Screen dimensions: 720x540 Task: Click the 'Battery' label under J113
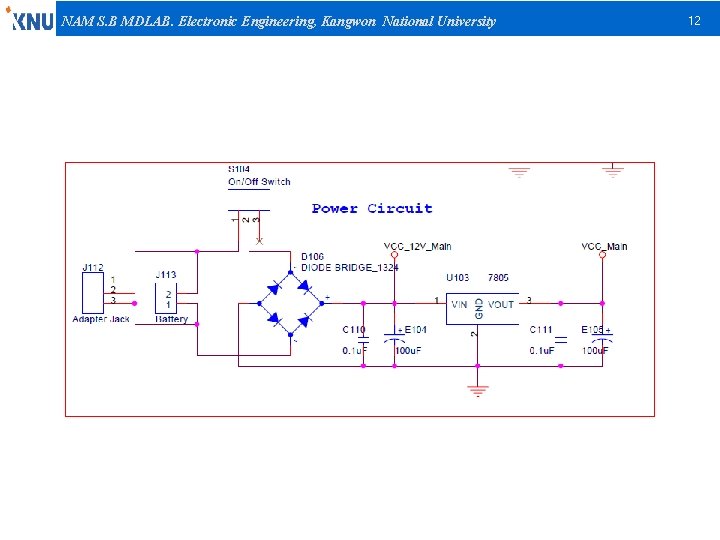point(172,319)
